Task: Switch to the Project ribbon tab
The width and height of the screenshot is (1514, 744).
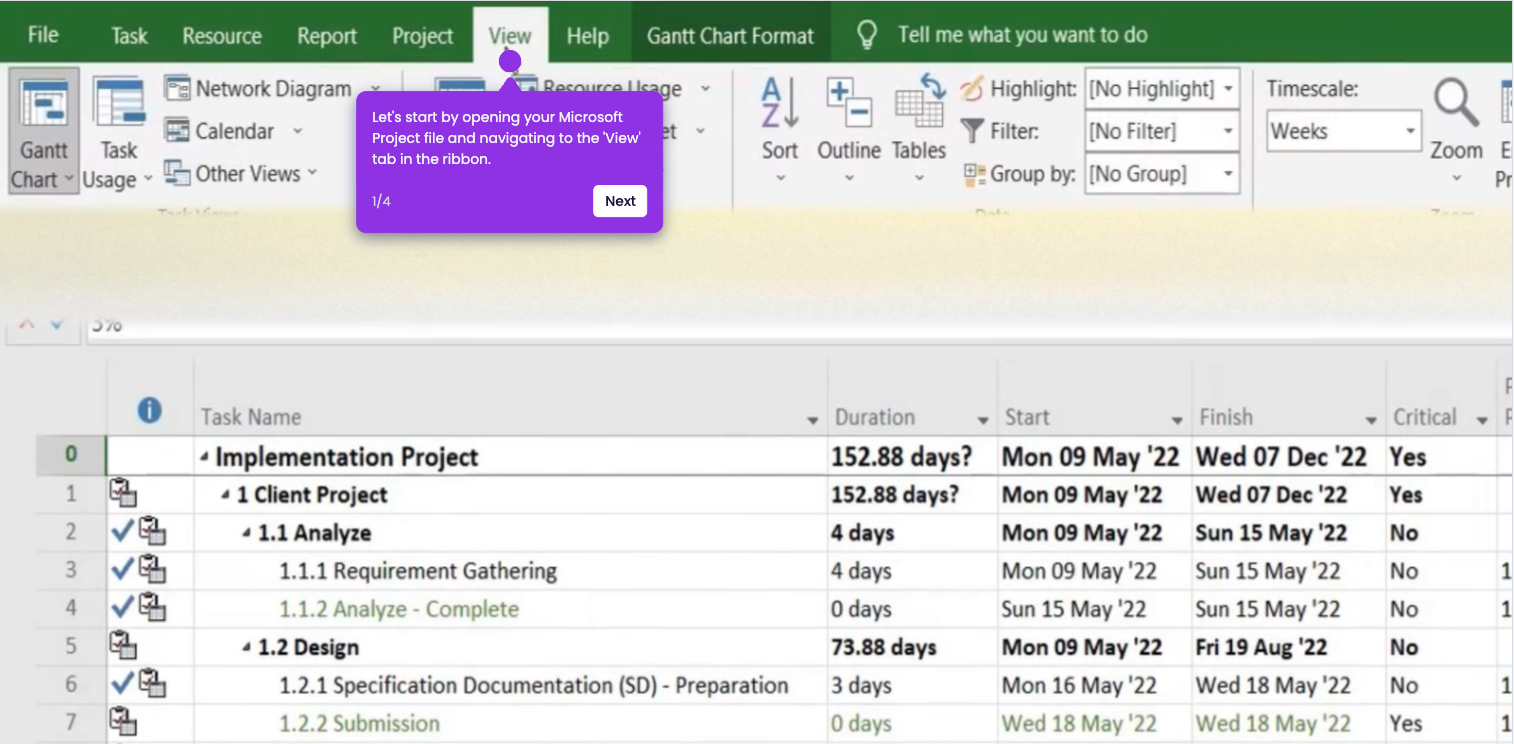Action: (x=422, y=36)
